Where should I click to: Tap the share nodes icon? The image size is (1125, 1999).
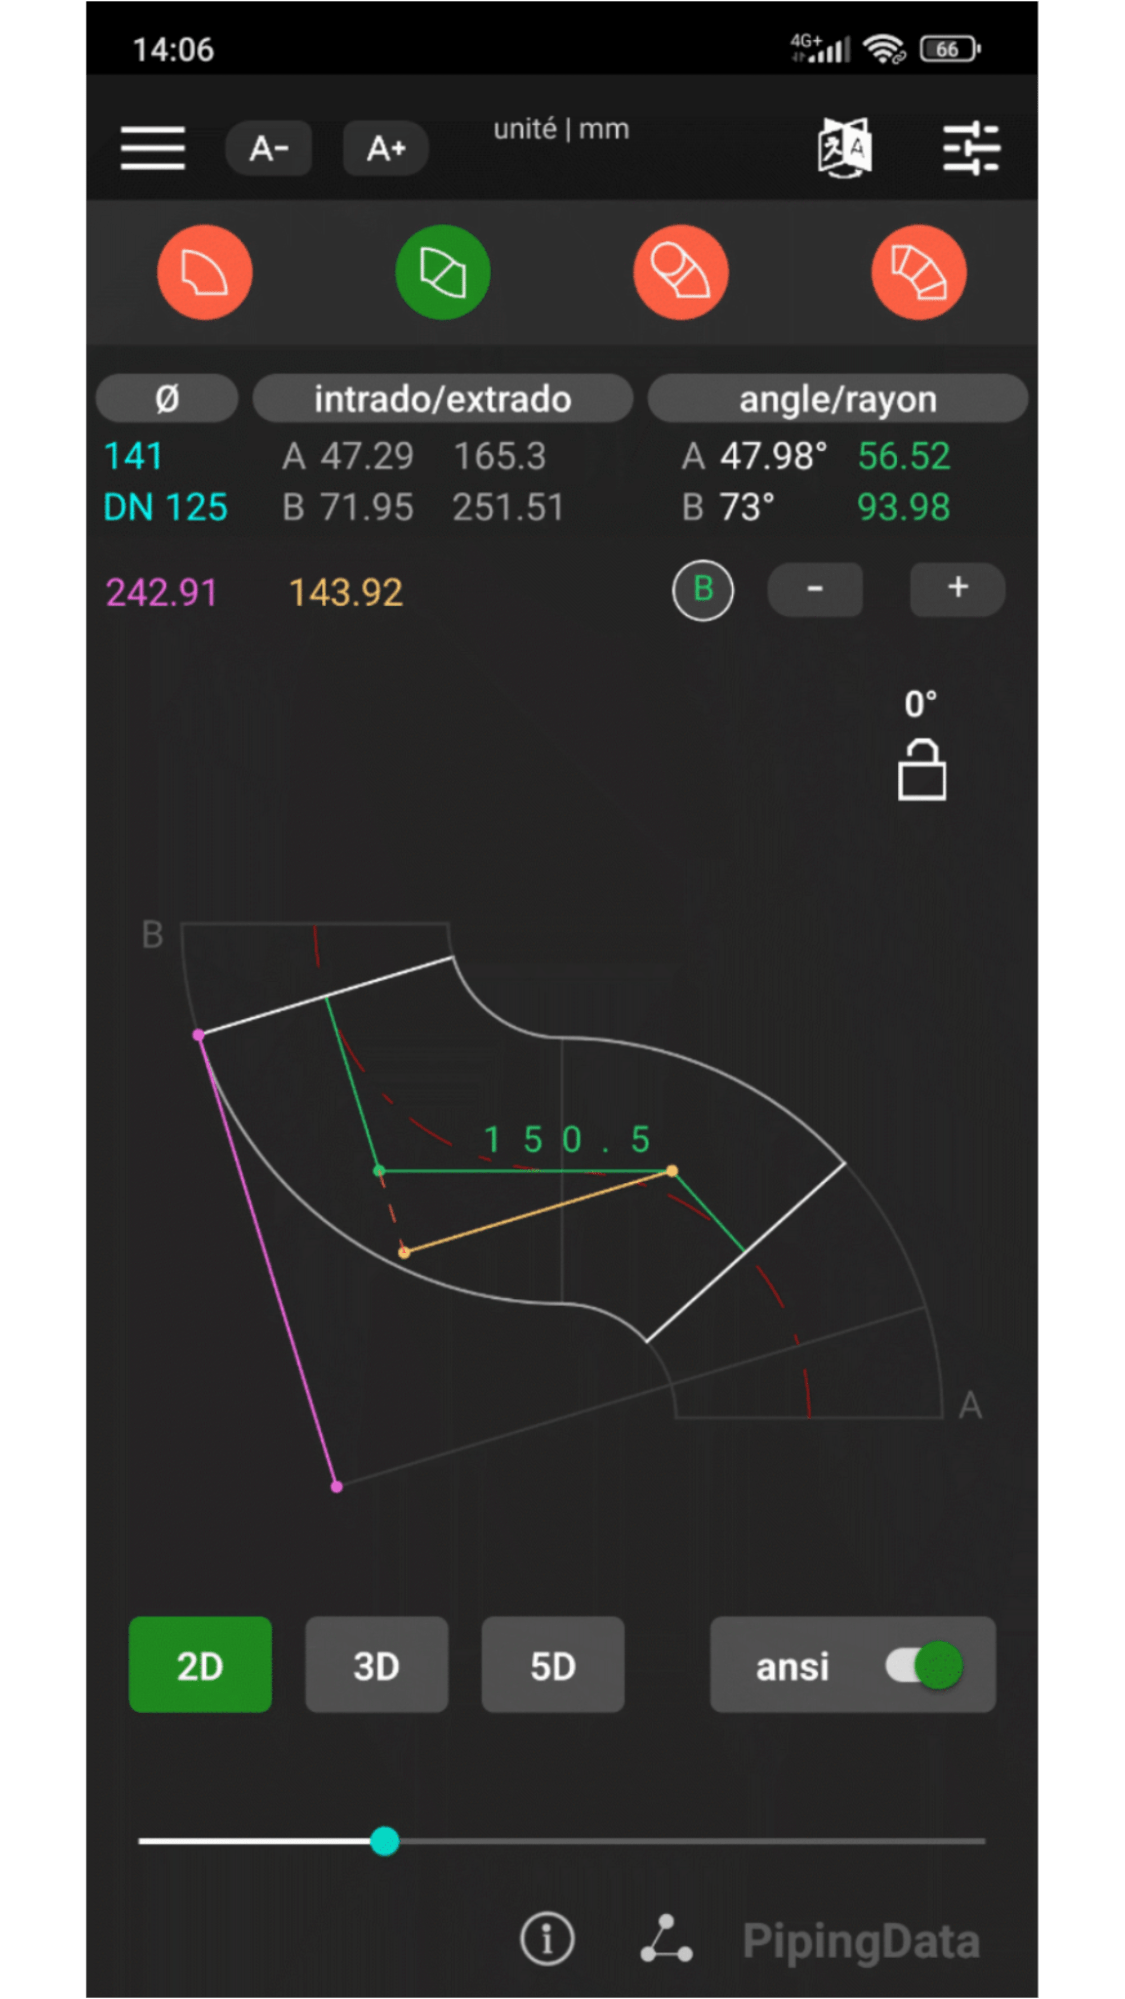click(666, 1939)
